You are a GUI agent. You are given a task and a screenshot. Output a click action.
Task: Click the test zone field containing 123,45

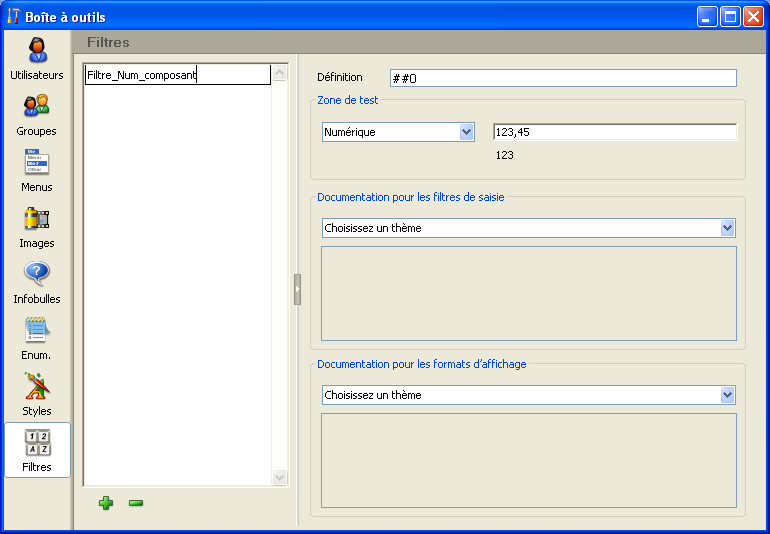(x=614, y=132)
